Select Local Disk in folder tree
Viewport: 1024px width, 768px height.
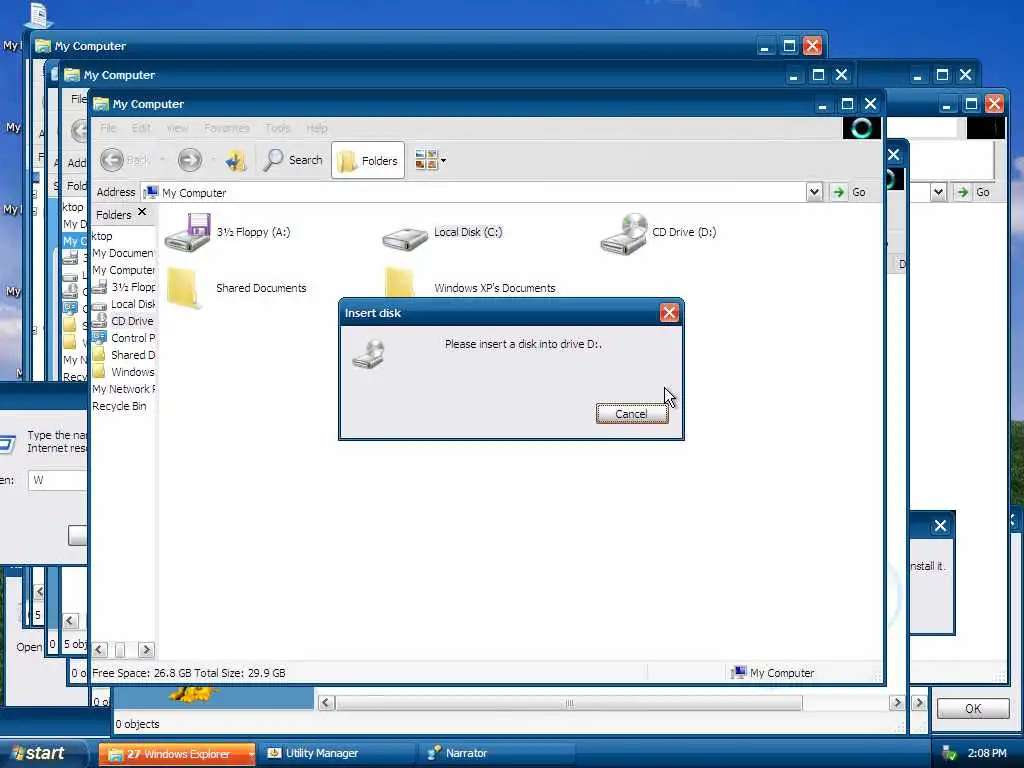pyautogui.click(x=124, y=304)
